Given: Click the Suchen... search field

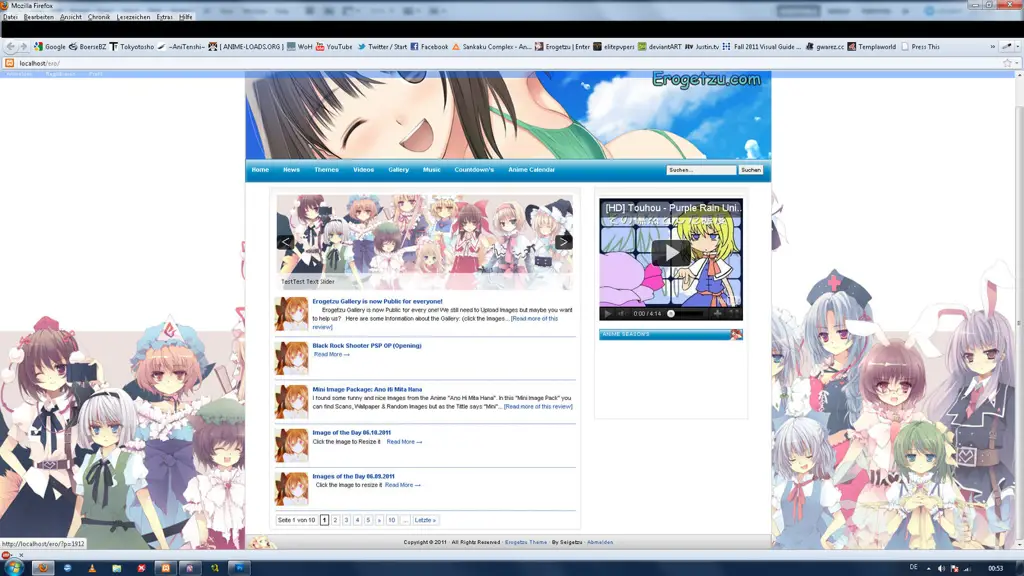Looking at the screenshot, I should tap(701, 170).
